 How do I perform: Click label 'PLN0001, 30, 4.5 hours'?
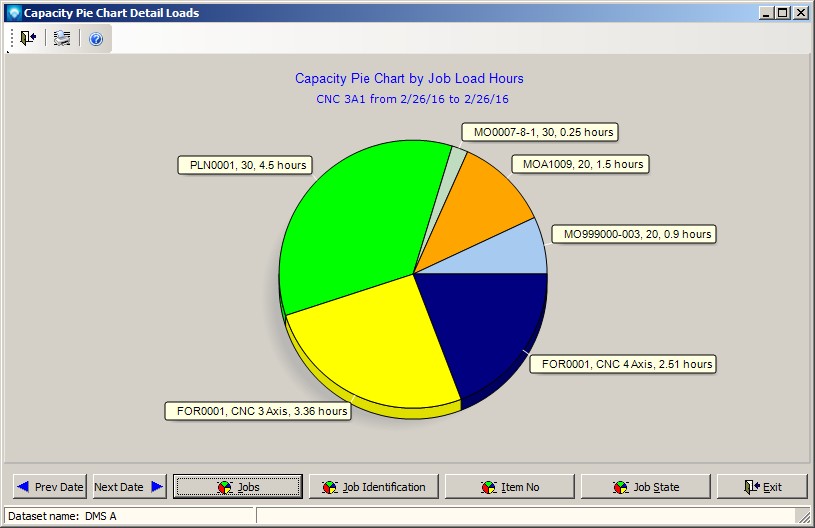(245, 165)
